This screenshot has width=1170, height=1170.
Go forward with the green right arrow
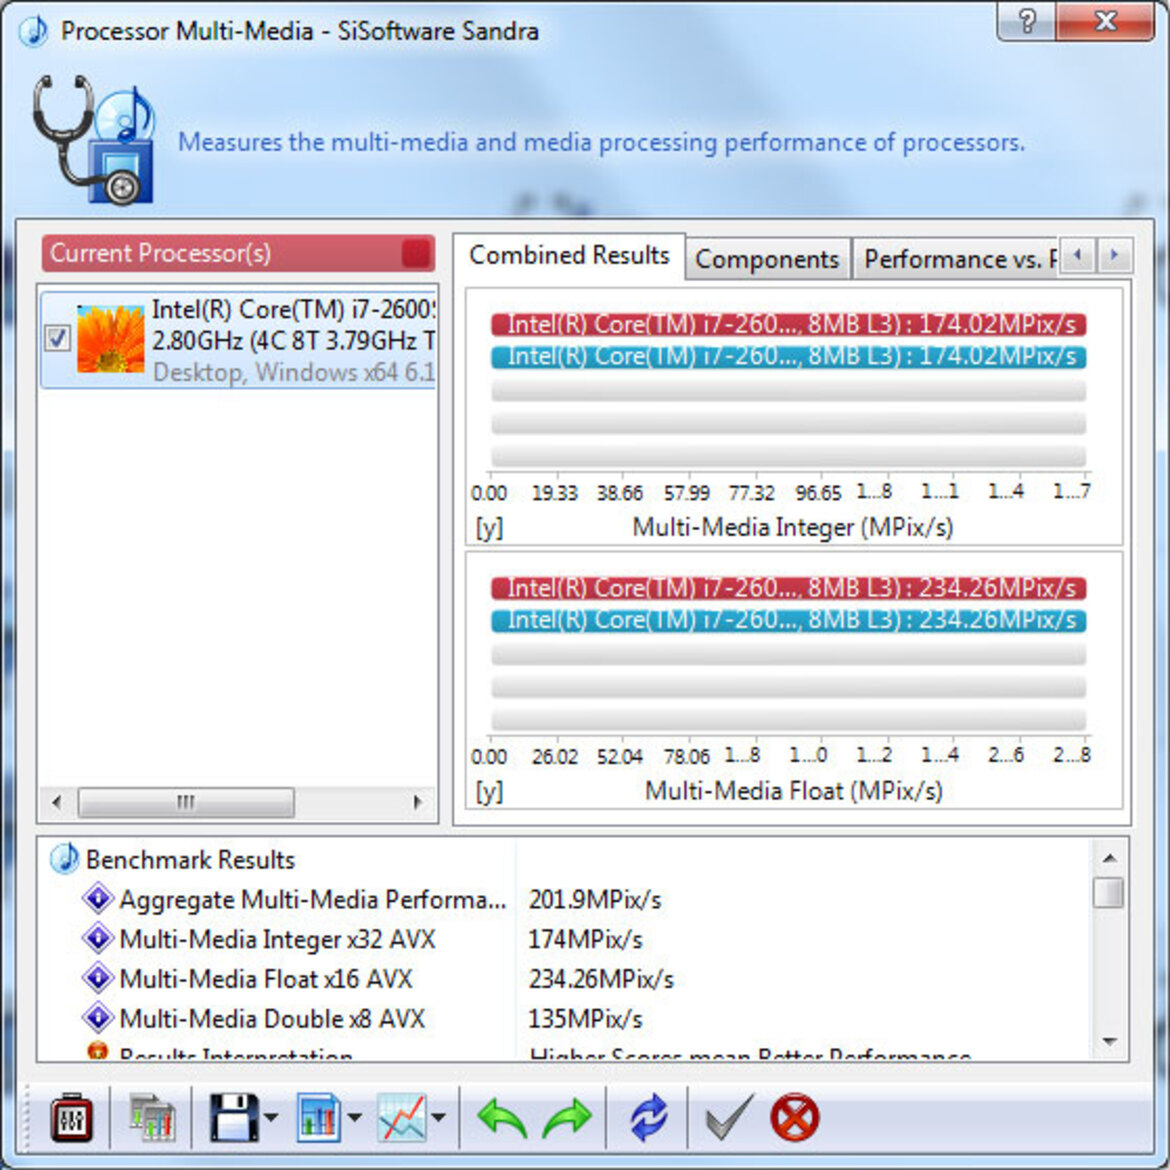point(567,1118)
